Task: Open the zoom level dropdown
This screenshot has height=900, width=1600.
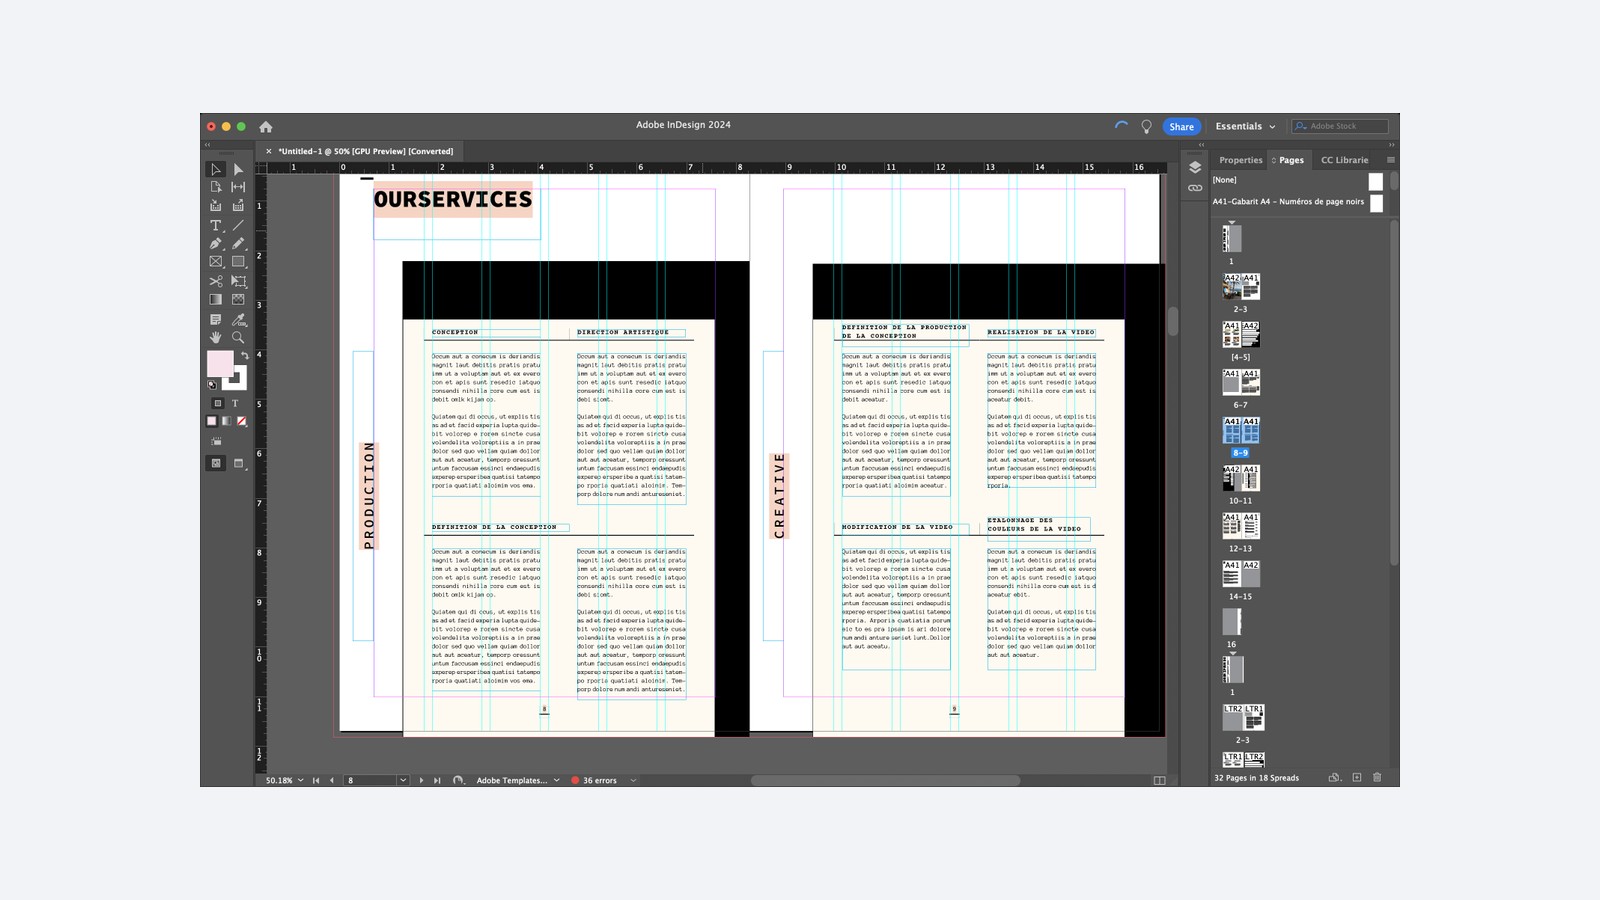Action: pos(300,780)
